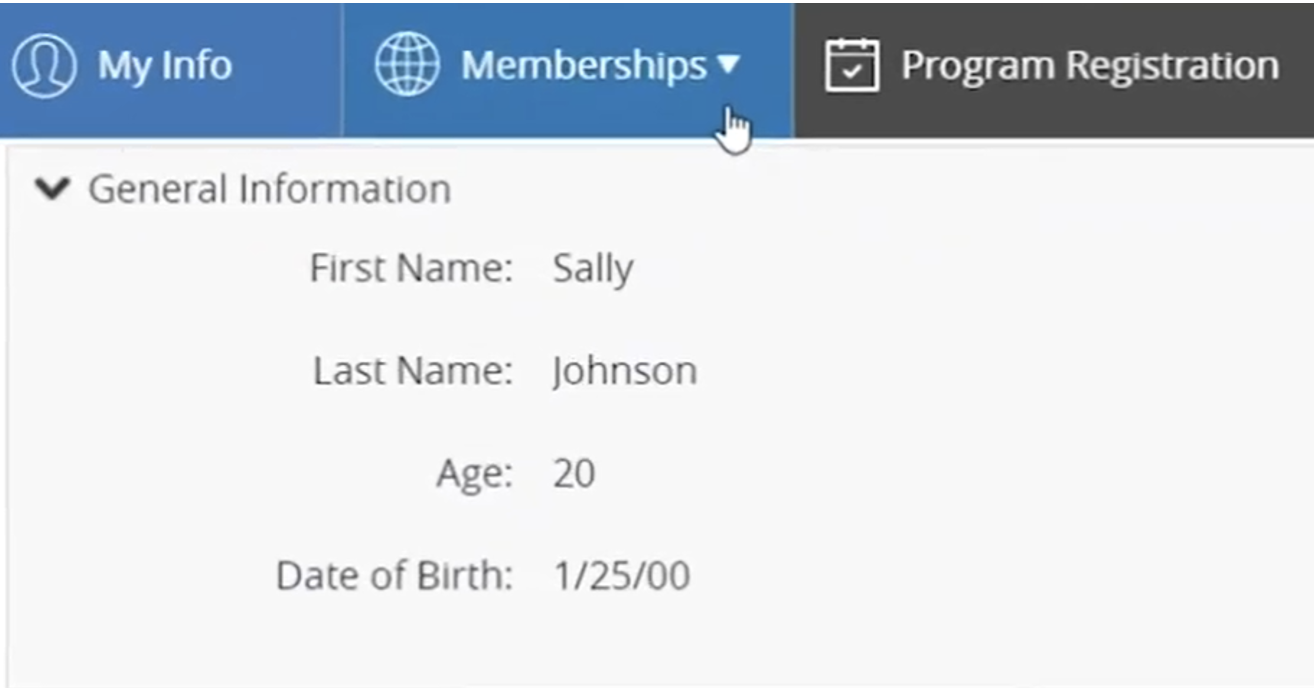This screenshot has height=692, width=1314.
Task: Click the Age label
Action: point(474,474)
